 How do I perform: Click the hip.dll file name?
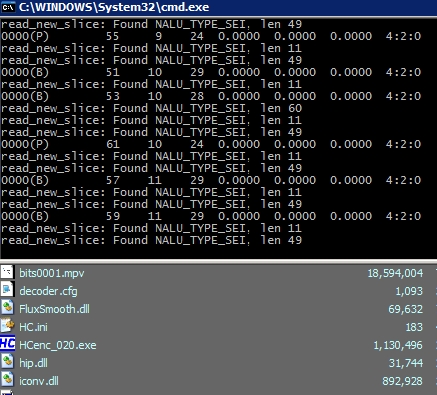click(x=33, y=363)
